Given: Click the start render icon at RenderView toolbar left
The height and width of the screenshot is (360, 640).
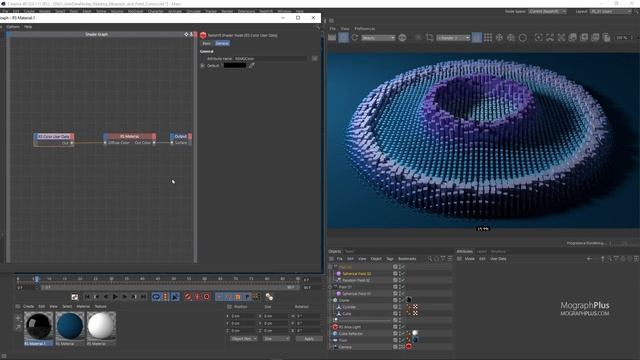Looking at the screenshot, I should [x=332, y=38].
